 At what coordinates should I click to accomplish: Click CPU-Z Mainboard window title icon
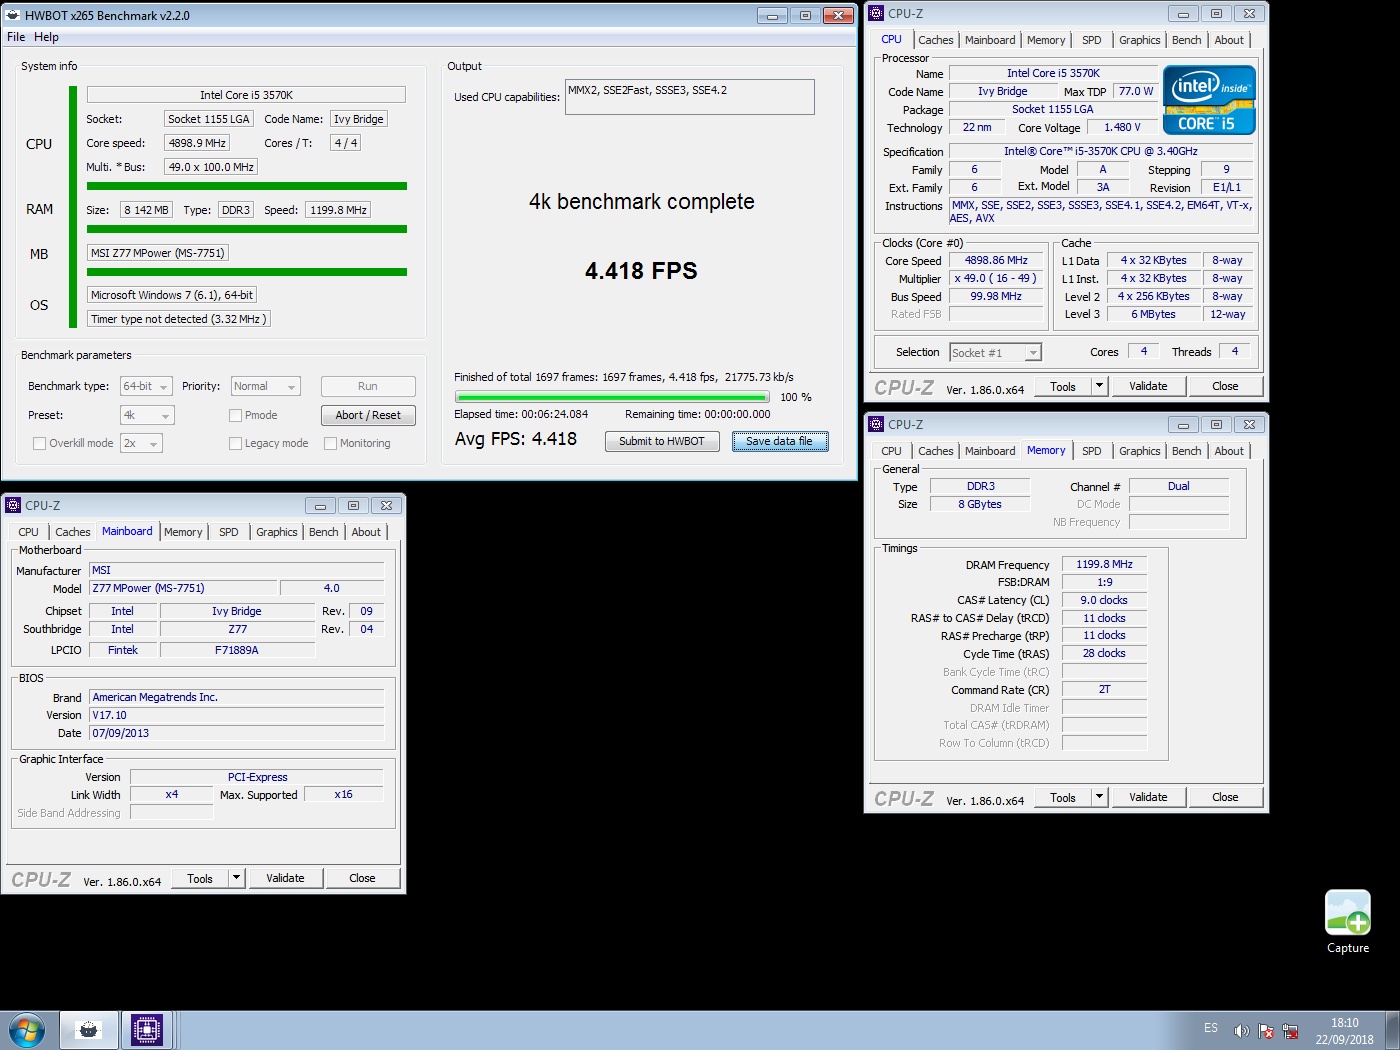click(13, 505)
